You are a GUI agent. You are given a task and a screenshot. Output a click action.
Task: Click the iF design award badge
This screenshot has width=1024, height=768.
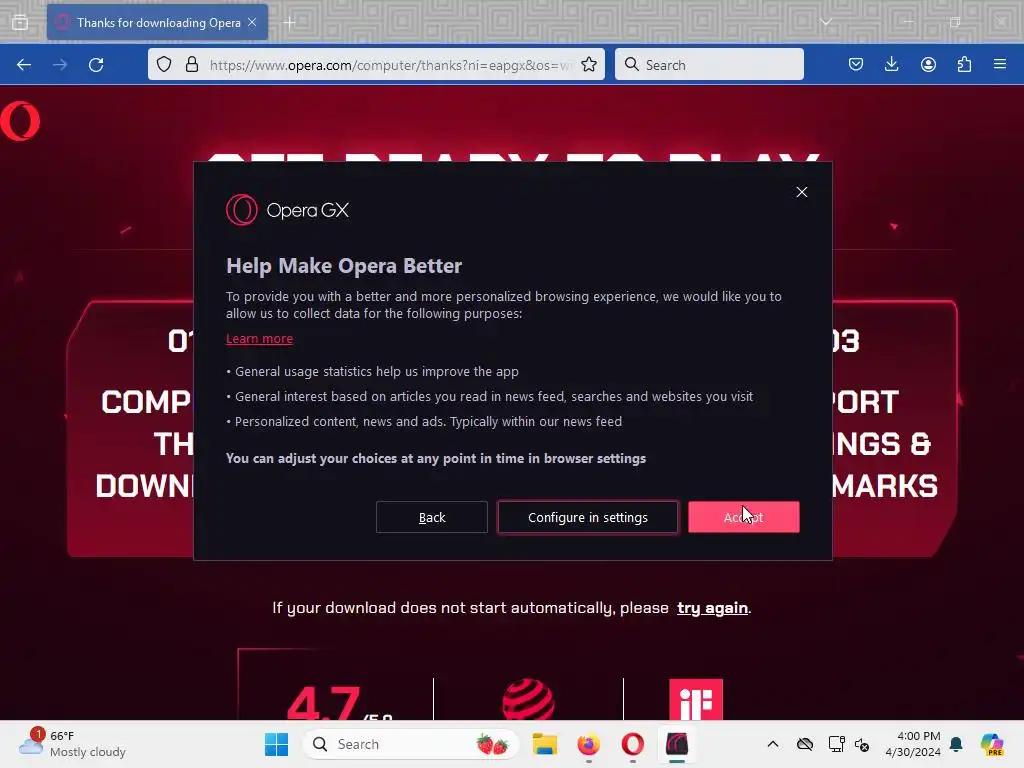pos(696,699)
